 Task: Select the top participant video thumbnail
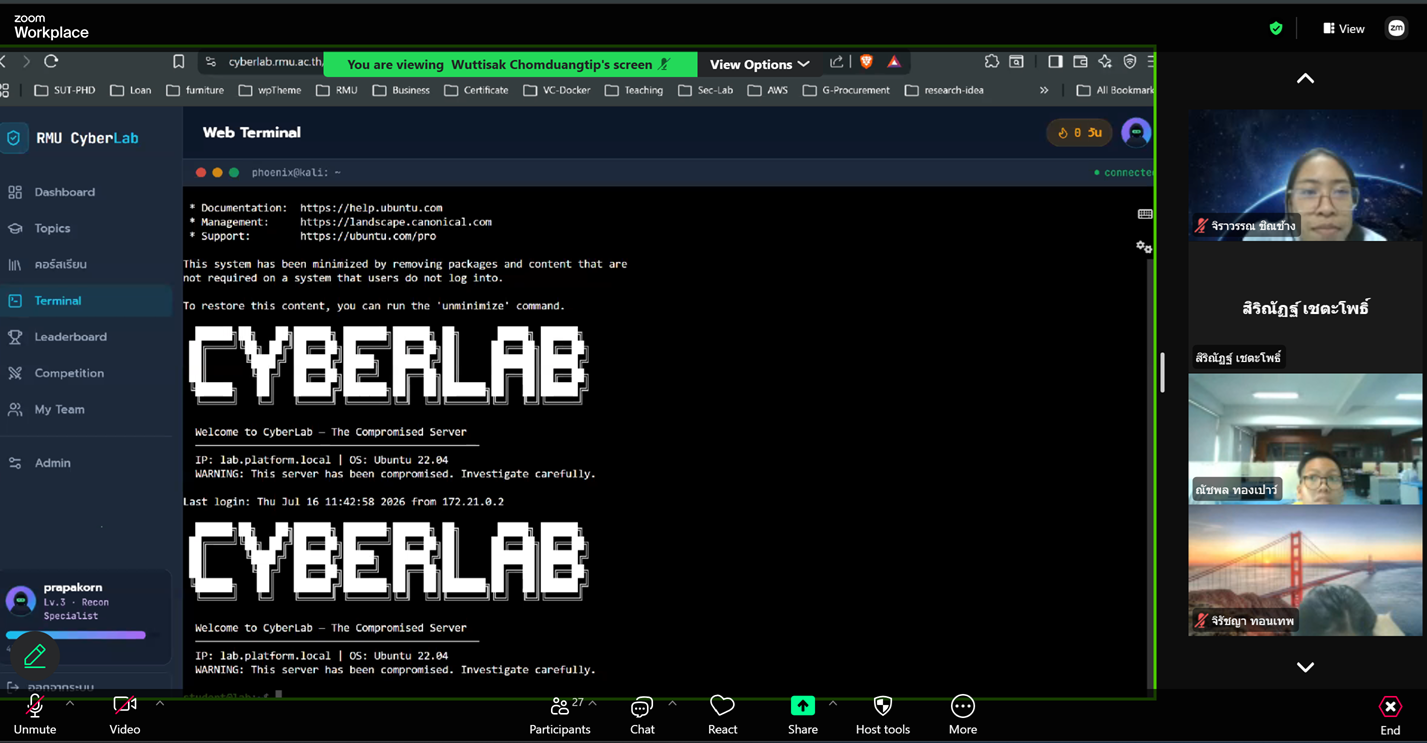1305,175
